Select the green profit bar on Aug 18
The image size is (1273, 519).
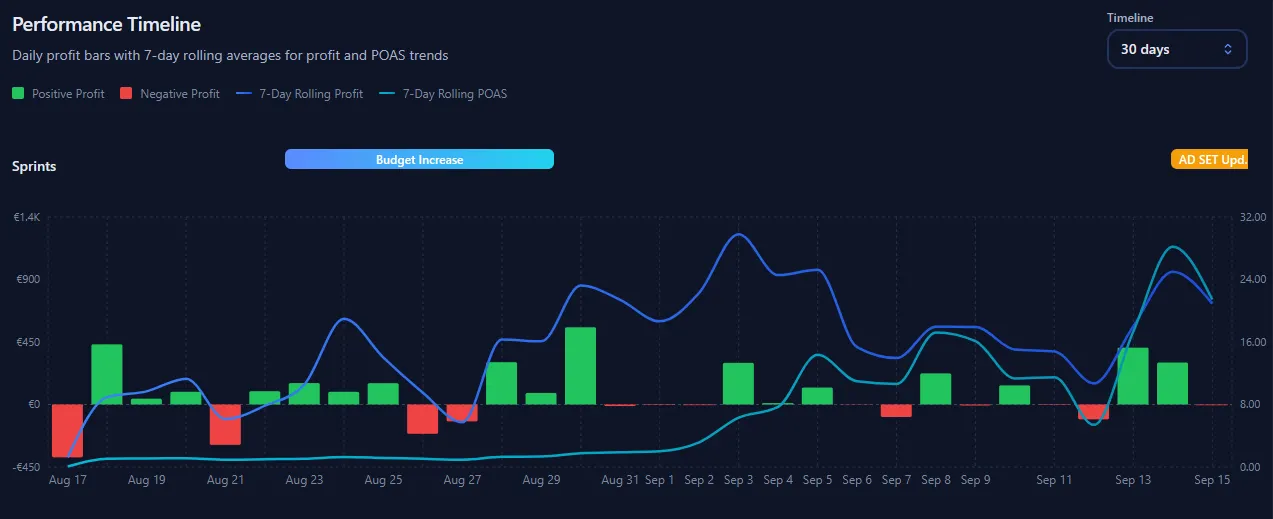[107, 374]
